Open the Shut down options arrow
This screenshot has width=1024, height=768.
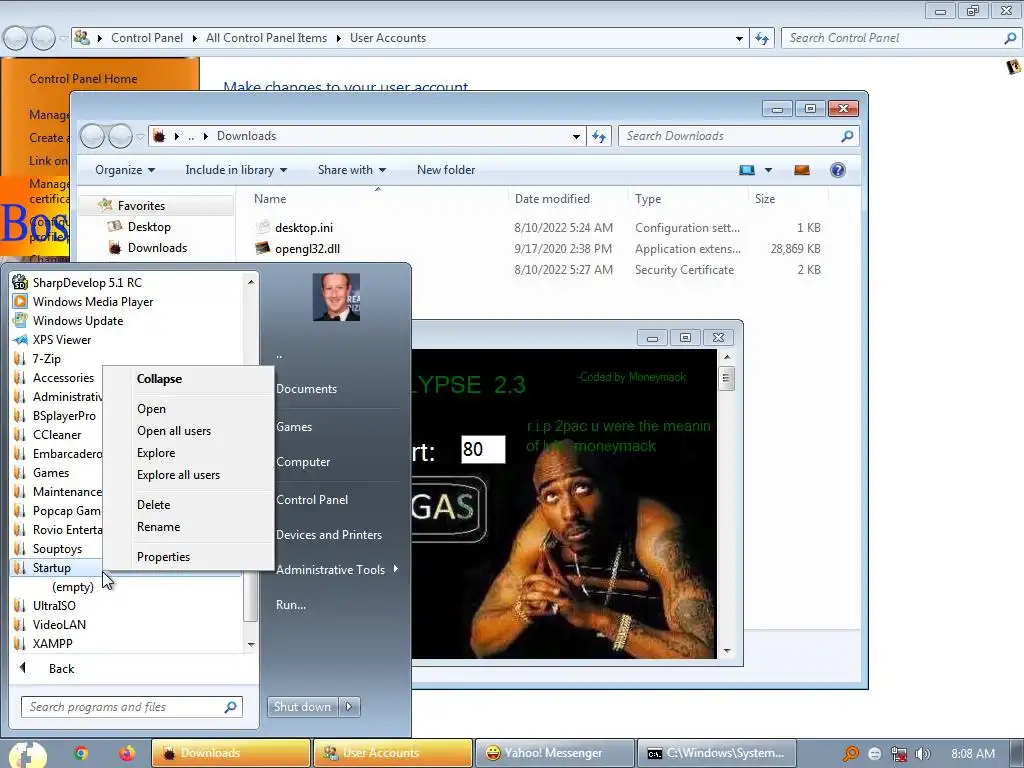click(349, 707)
